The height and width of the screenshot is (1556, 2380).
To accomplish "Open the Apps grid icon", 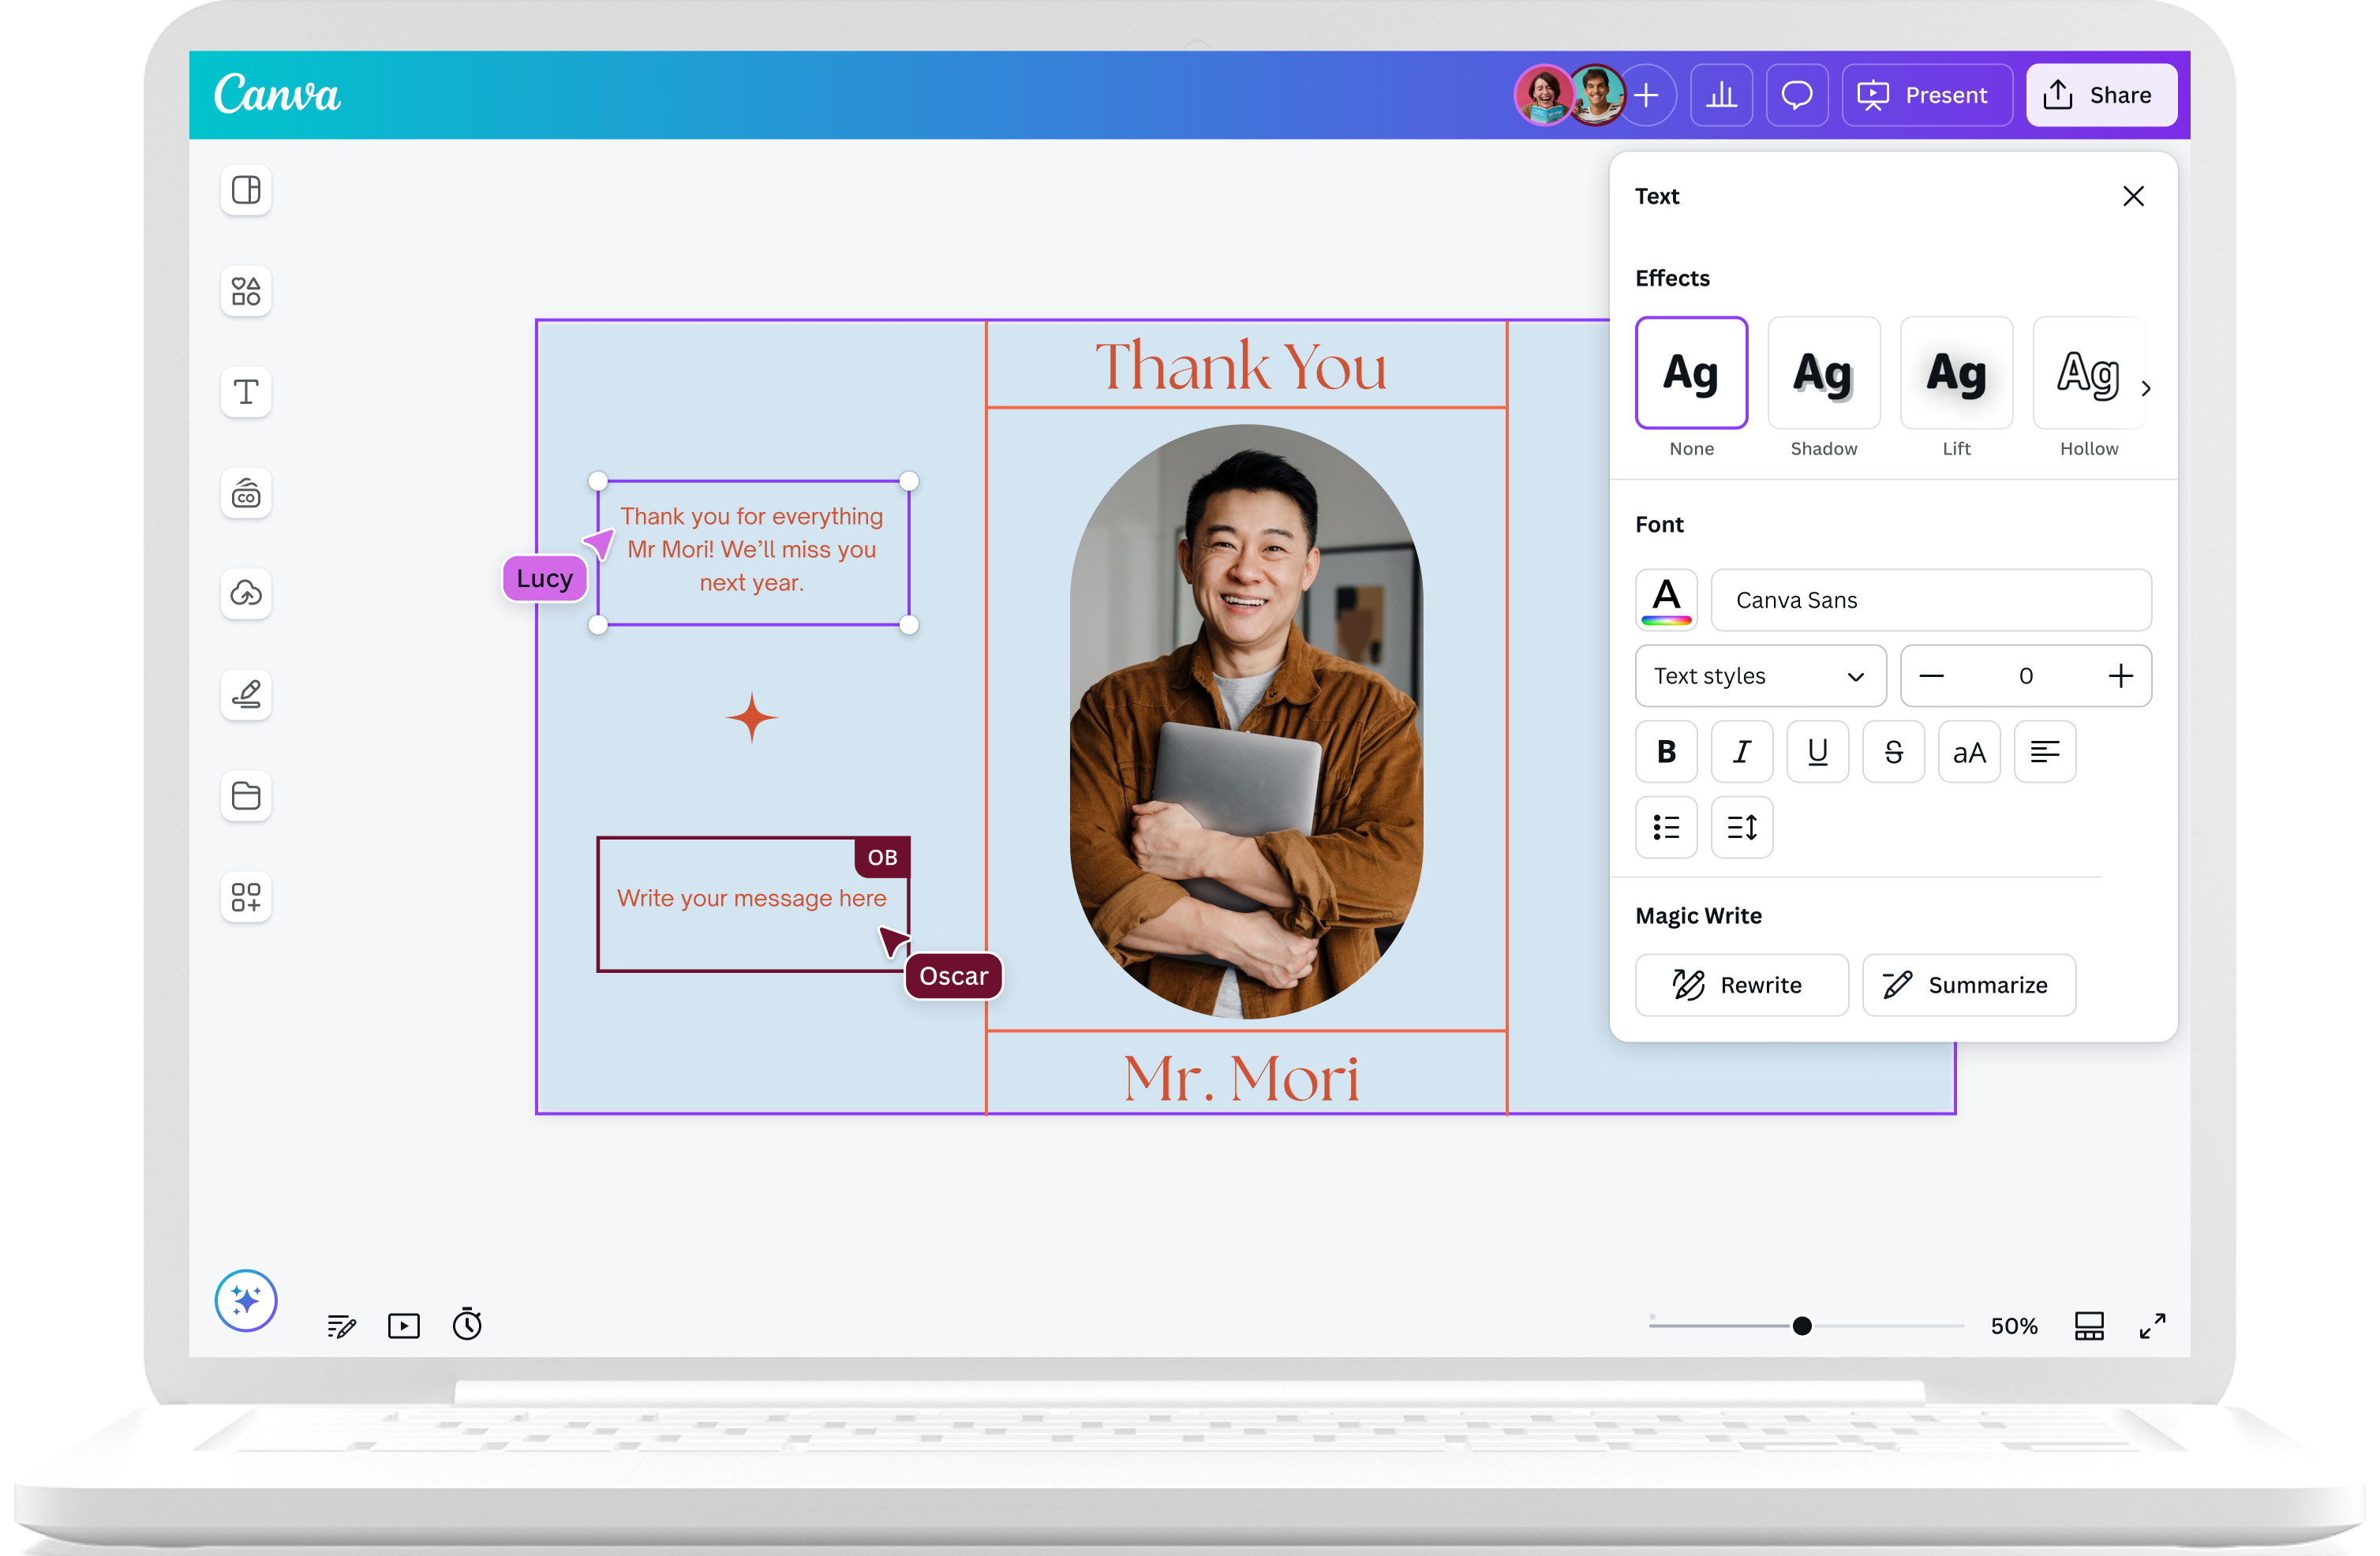I will pos(246,897).
